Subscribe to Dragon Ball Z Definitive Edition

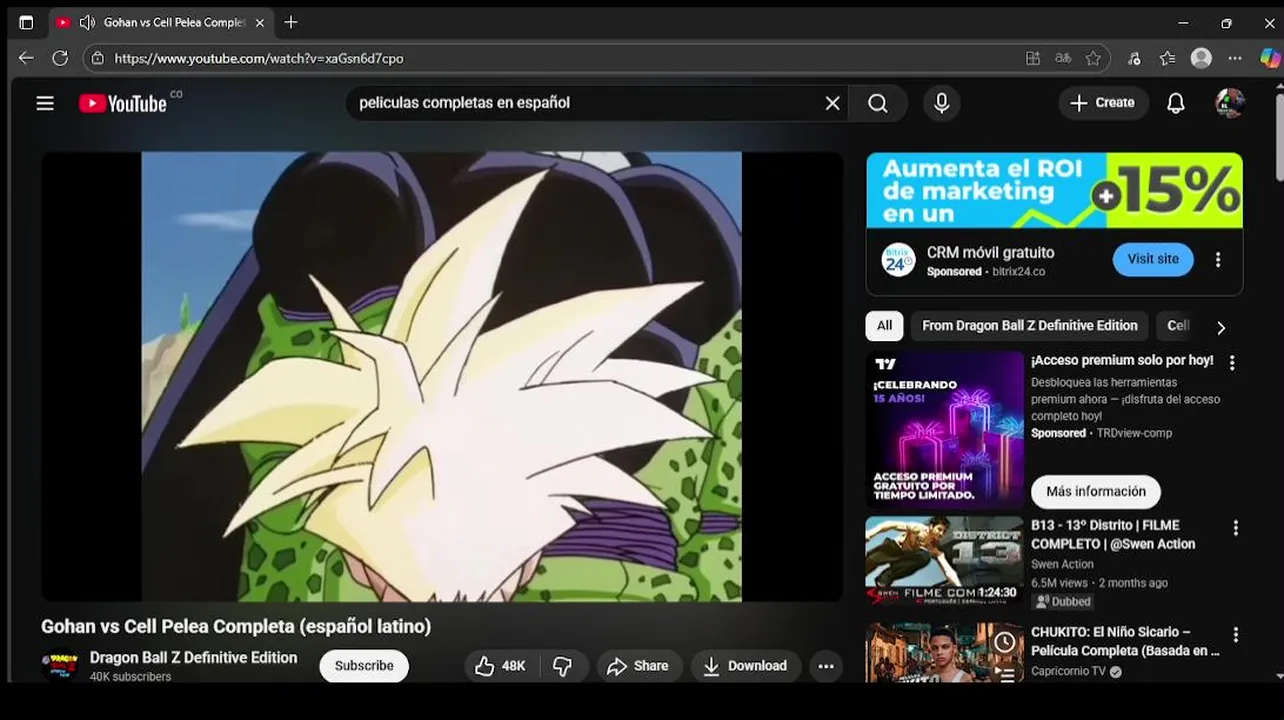[364, 666]
